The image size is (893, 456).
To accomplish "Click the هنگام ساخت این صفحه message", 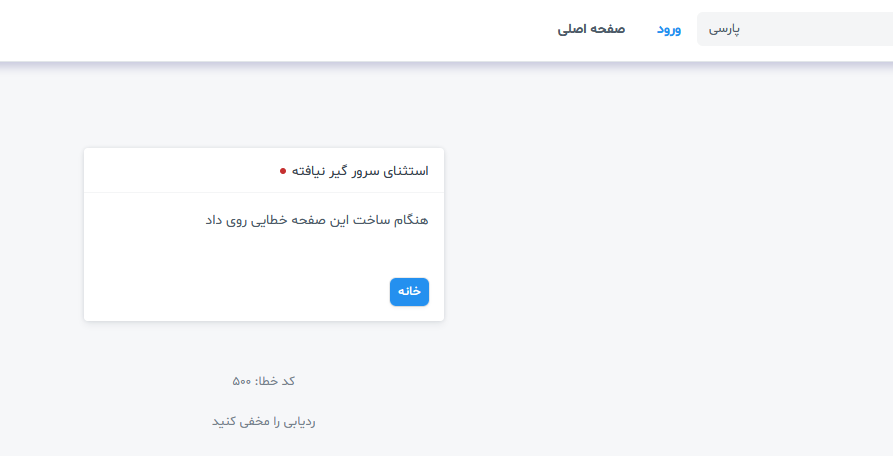I will tap(317, 220).
